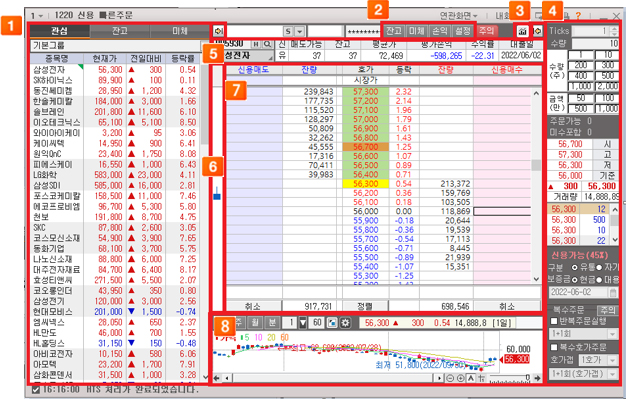Image resolution: width=626 pixels, height=399 pixels.
Task: Select the 유통 radio option
Action: tap(575, 267)
